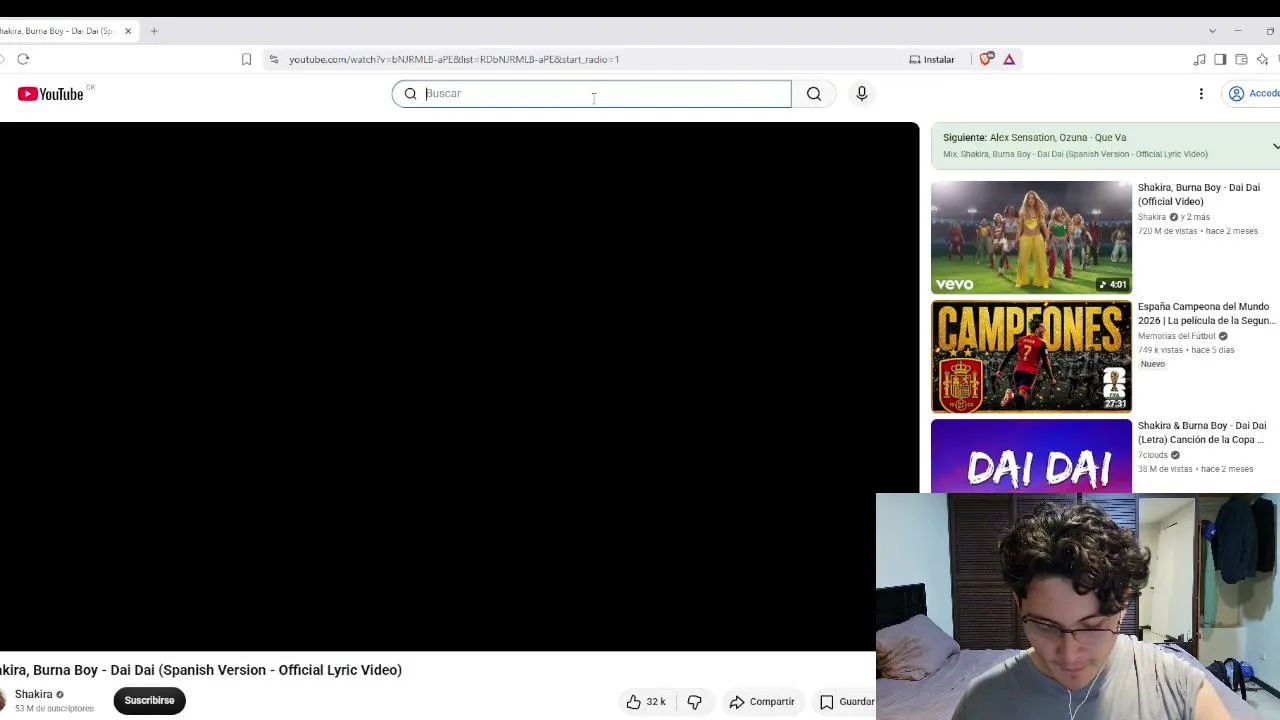The width and height of the screenshot is (1280, 720).
Task: Open Dai Dai Official Video thumbnail
Action: pyautogui.click(x=1031, y=238)
